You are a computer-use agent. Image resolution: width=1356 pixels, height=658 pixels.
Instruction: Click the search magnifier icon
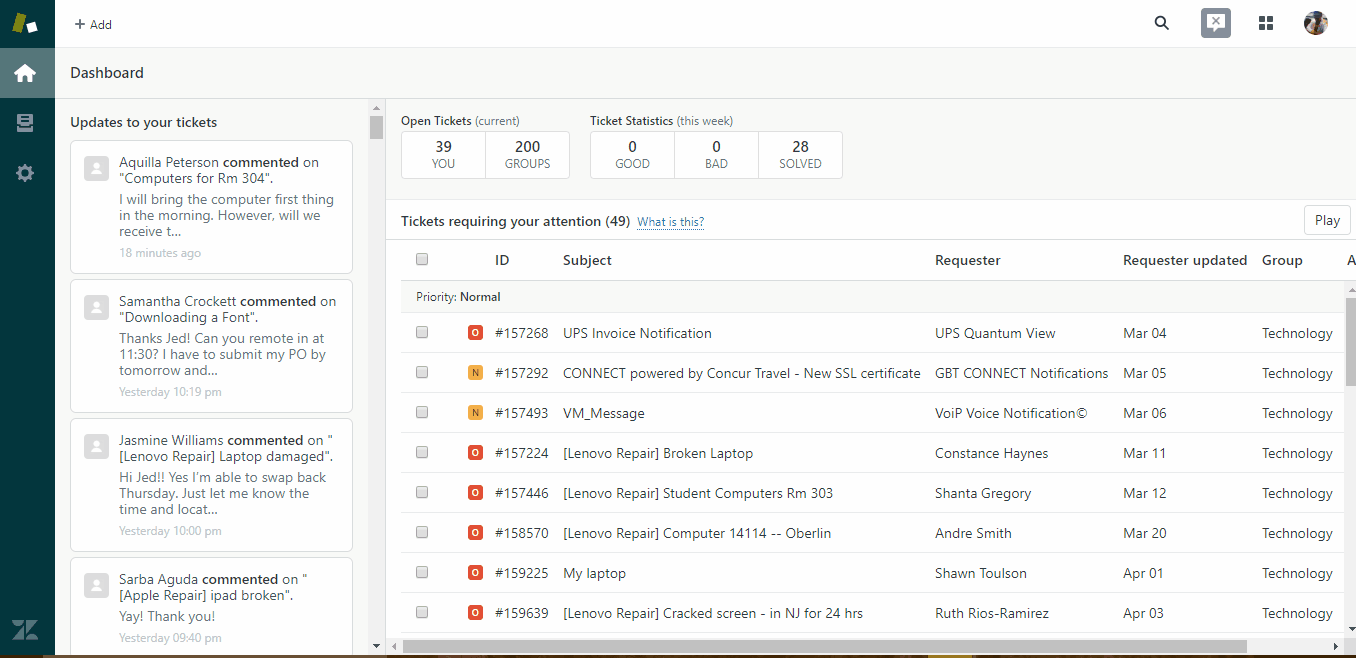point(1161,23)
